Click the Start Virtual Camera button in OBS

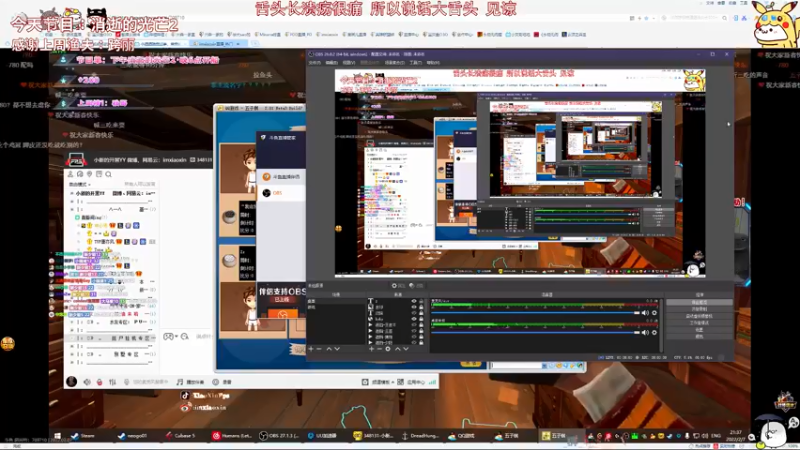click(x=699, y=316)
